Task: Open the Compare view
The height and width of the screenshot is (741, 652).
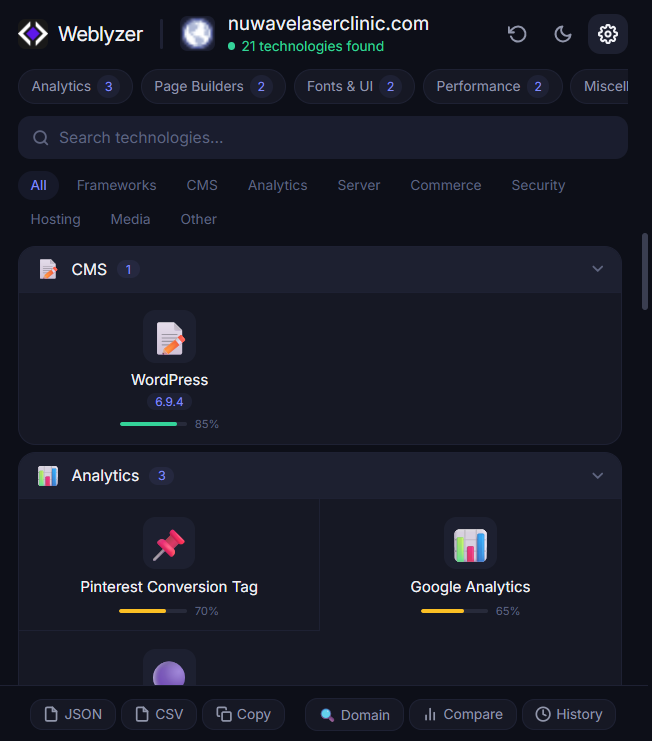Action: pos(463,714)
